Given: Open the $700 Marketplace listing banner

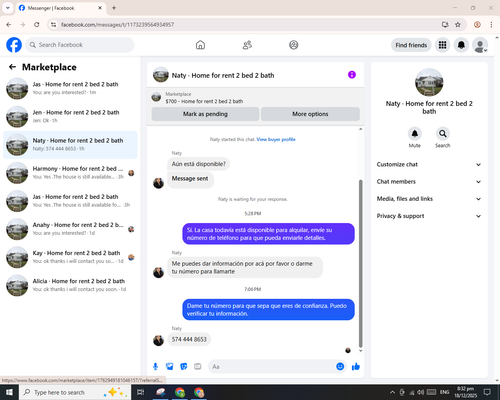Looking at the screenshot, I should (256, 97).
